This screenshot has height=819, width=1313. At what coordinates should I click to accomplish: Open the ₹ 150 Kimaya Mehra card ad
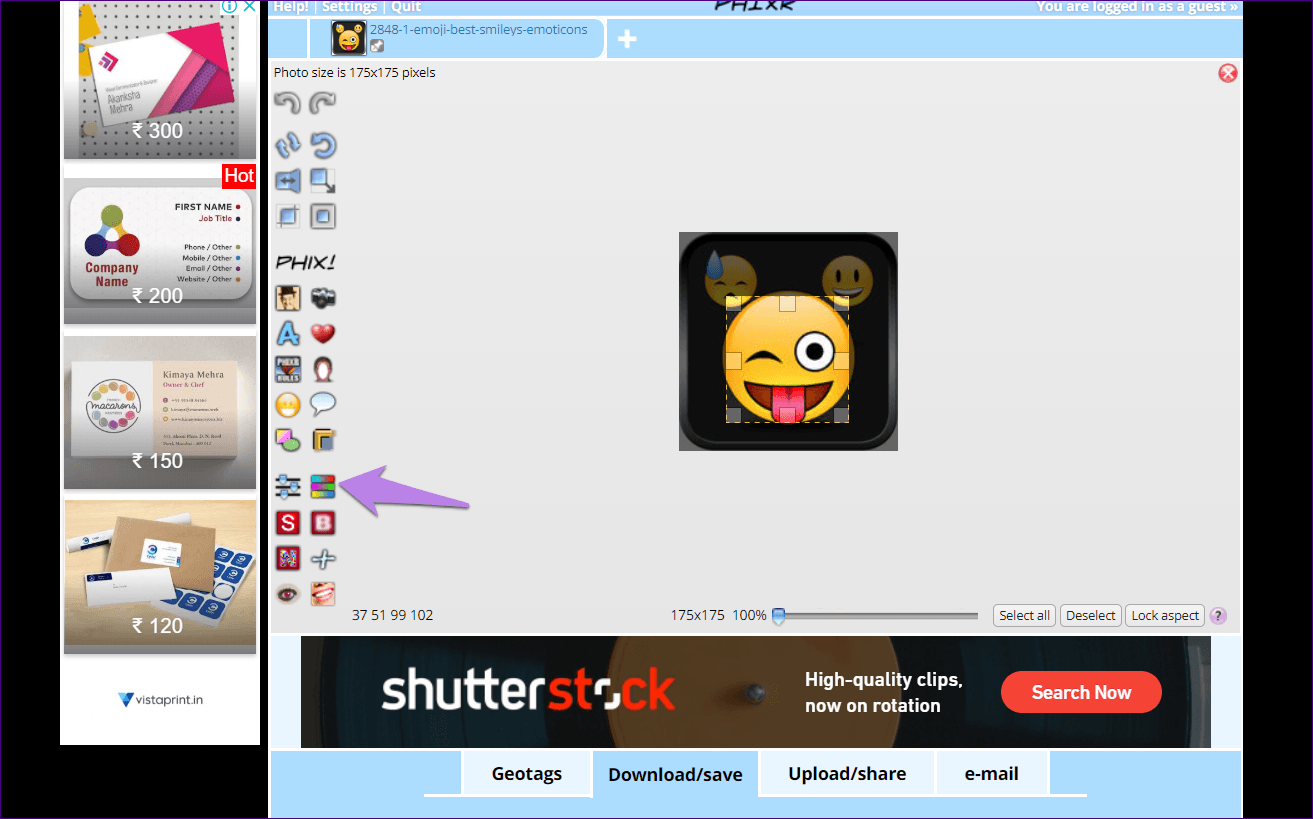point(160,412)
